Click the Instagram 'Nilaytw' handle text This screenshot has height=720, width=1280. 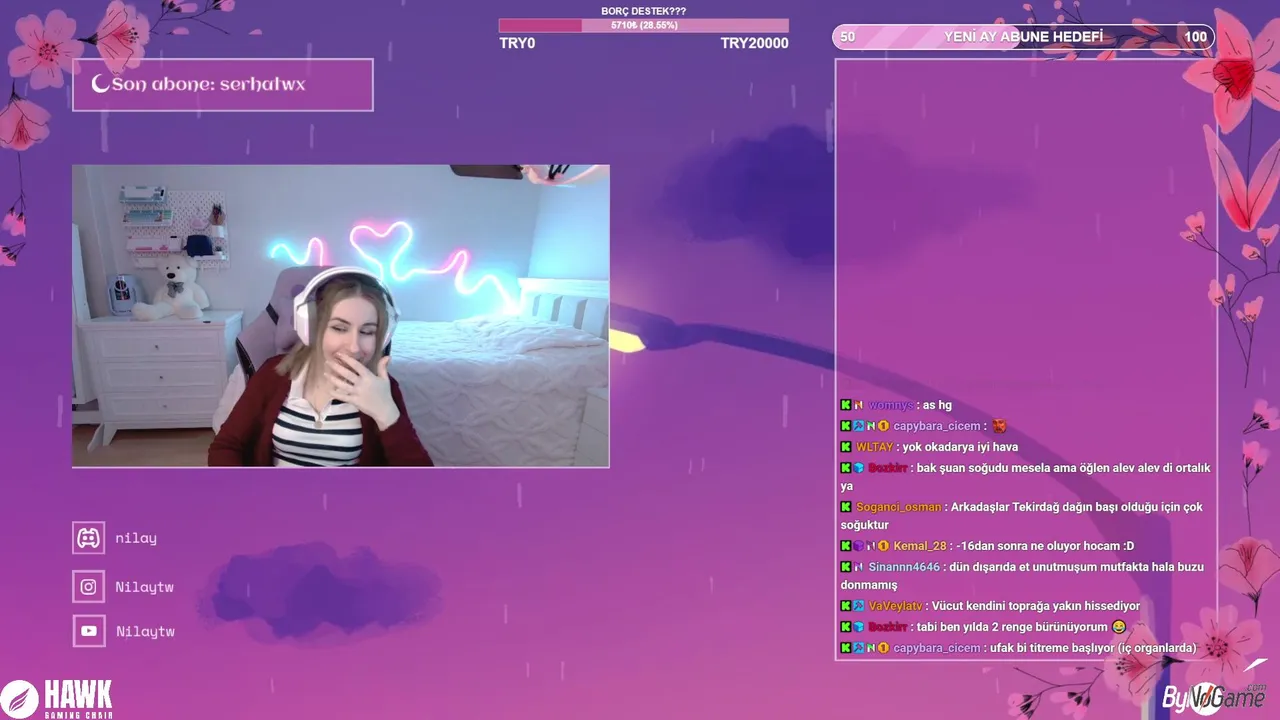tap(145, 587)
